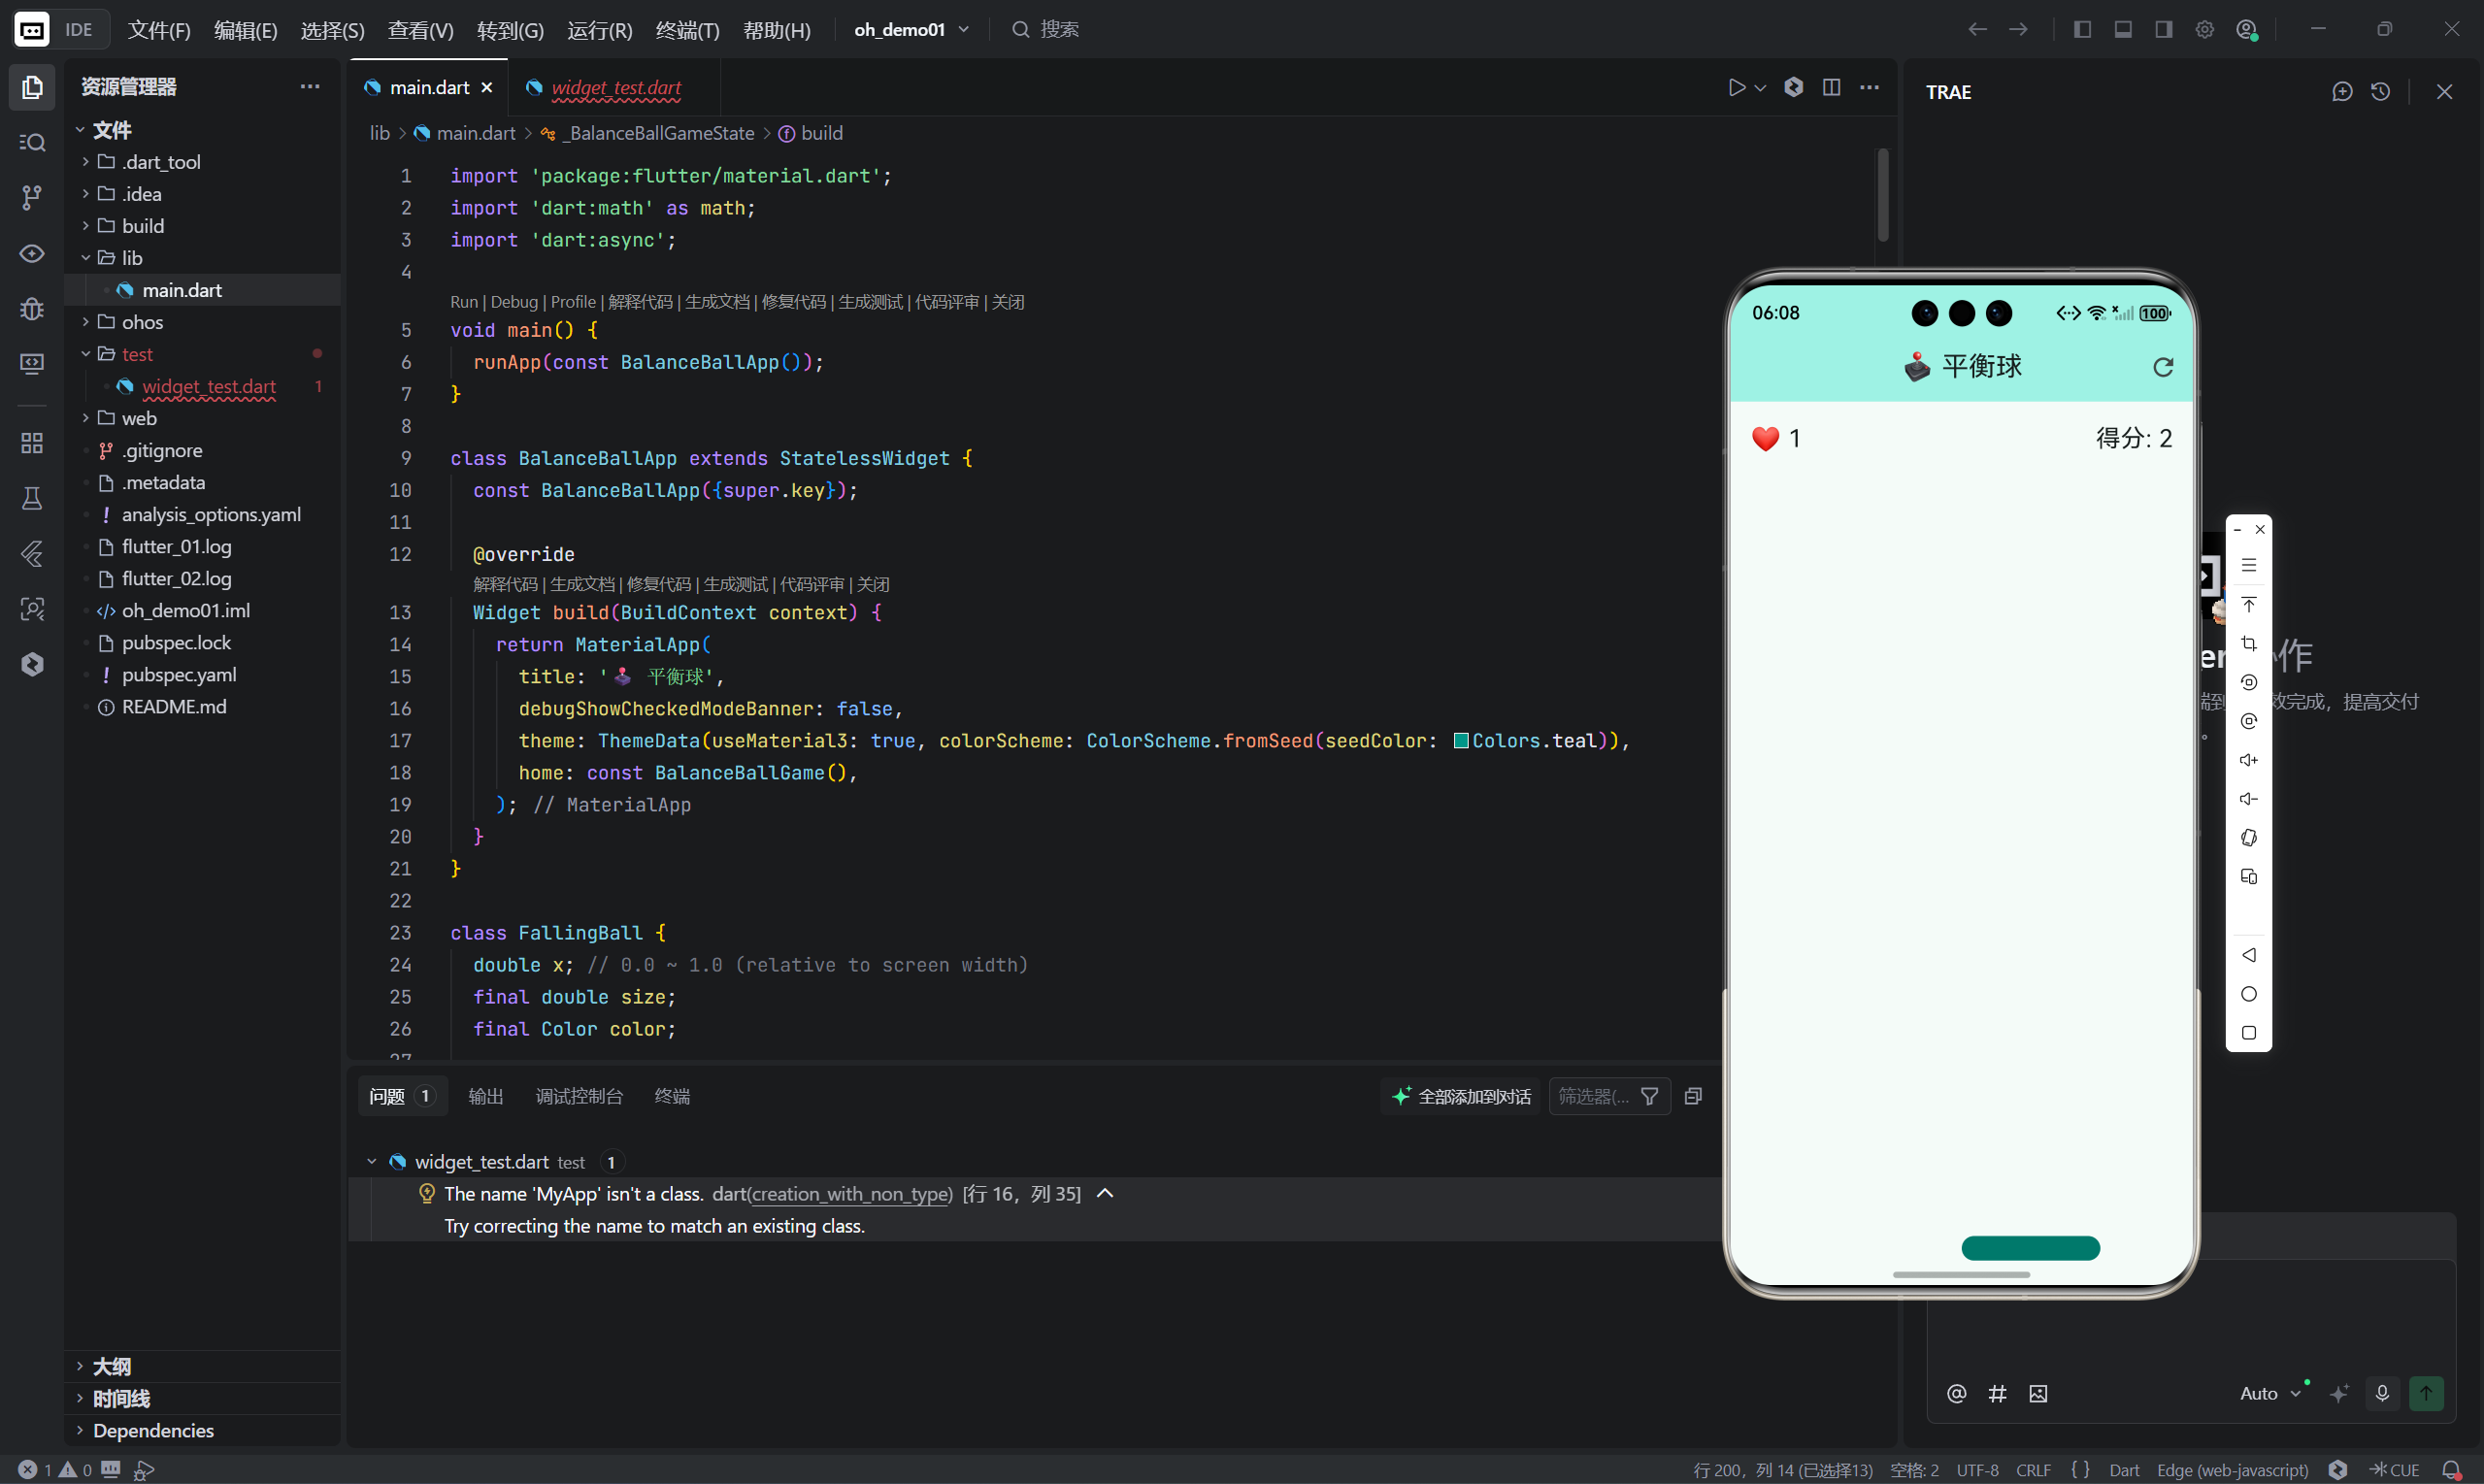Switch to 调试控制台 tab
The image size is (2484, 1484).
point(578,1096)
